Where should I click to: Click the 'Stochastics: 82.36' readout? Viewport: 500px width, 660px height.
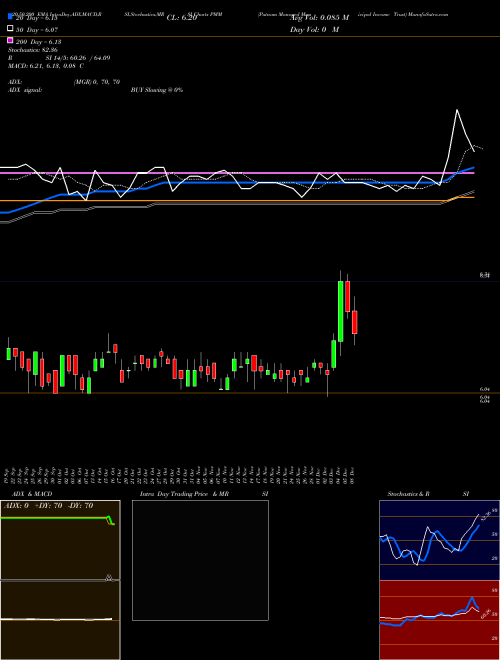(32, 50)
